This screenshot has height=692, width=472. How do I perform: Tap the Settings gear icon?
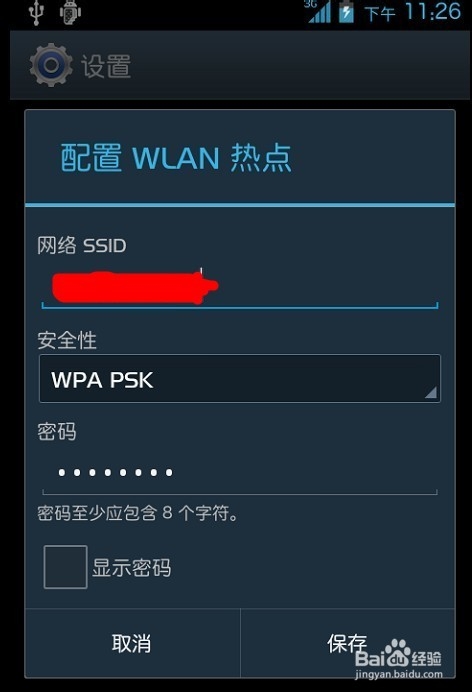tap(51, 65)
